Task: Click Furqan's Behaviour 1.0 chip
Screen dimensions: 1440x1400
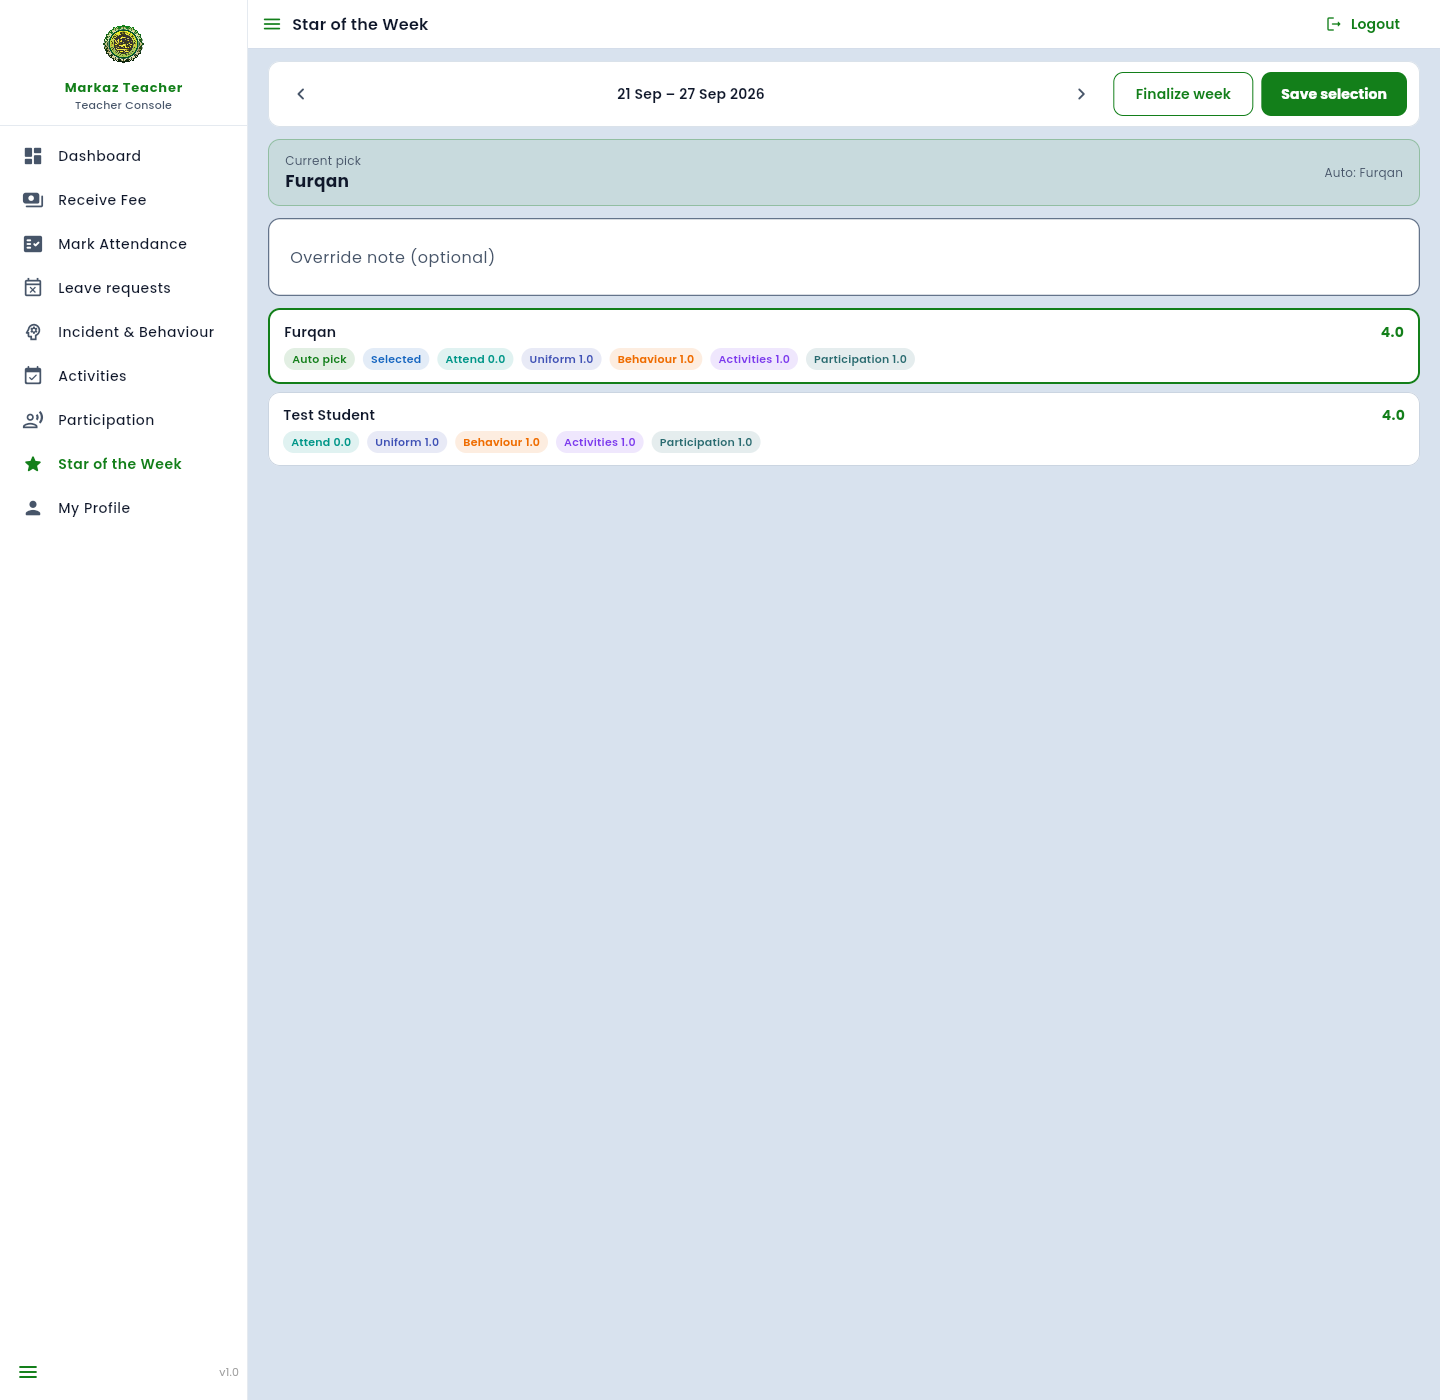Action: (656, 359)
